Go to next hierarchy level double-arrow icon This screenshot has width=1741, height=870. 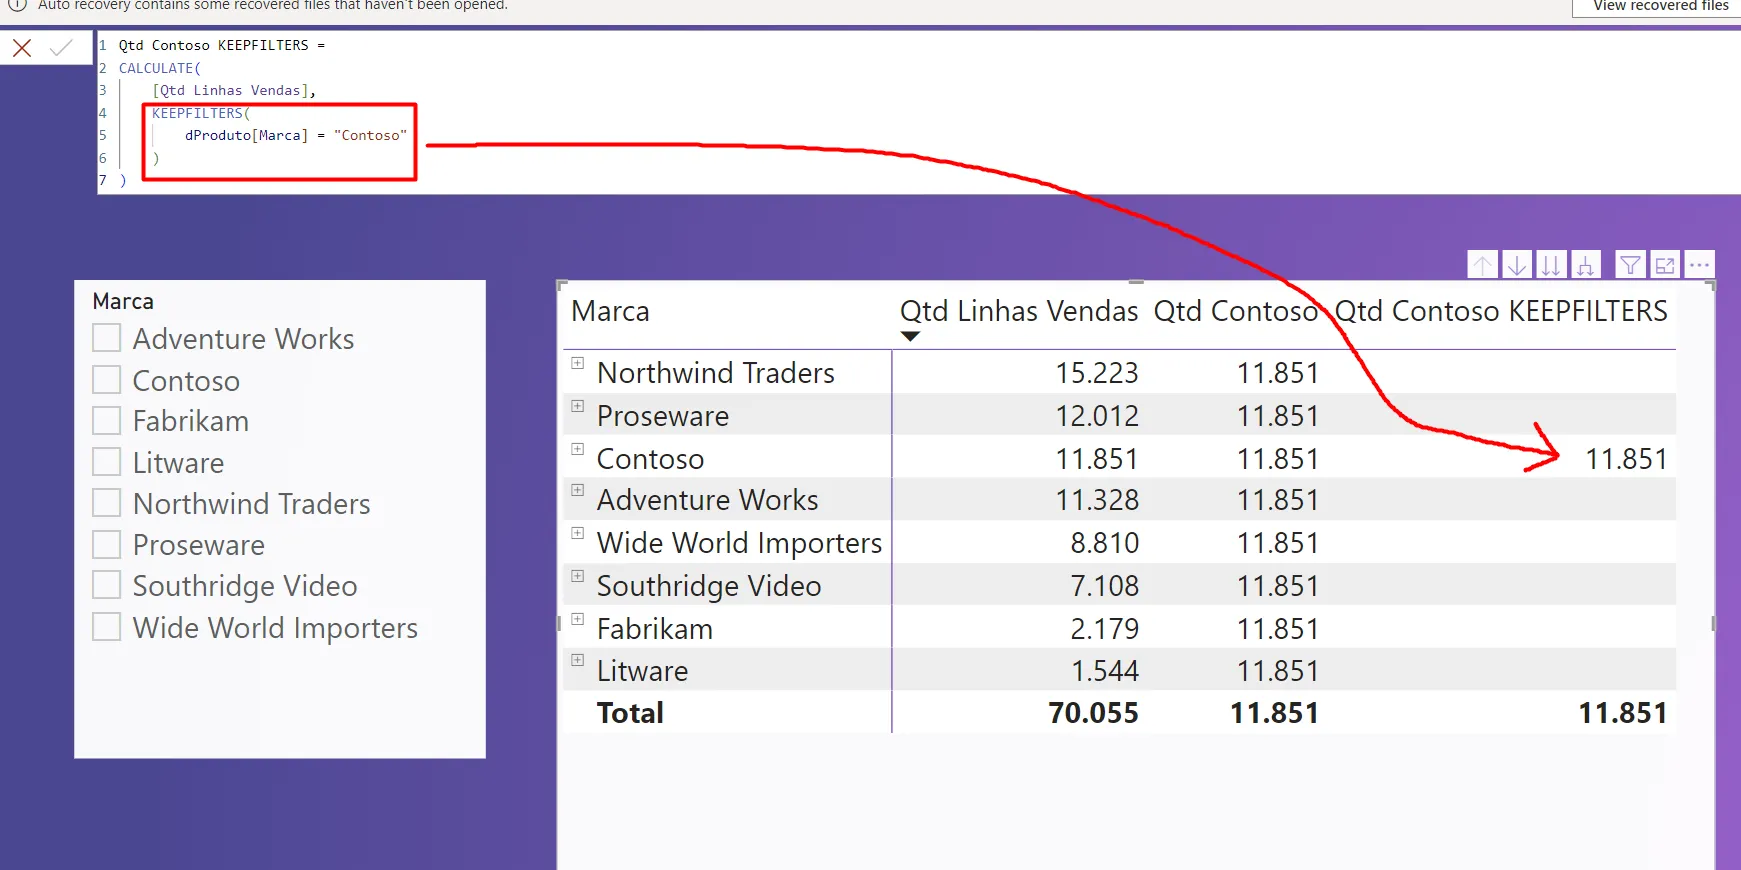[1550, 265]
